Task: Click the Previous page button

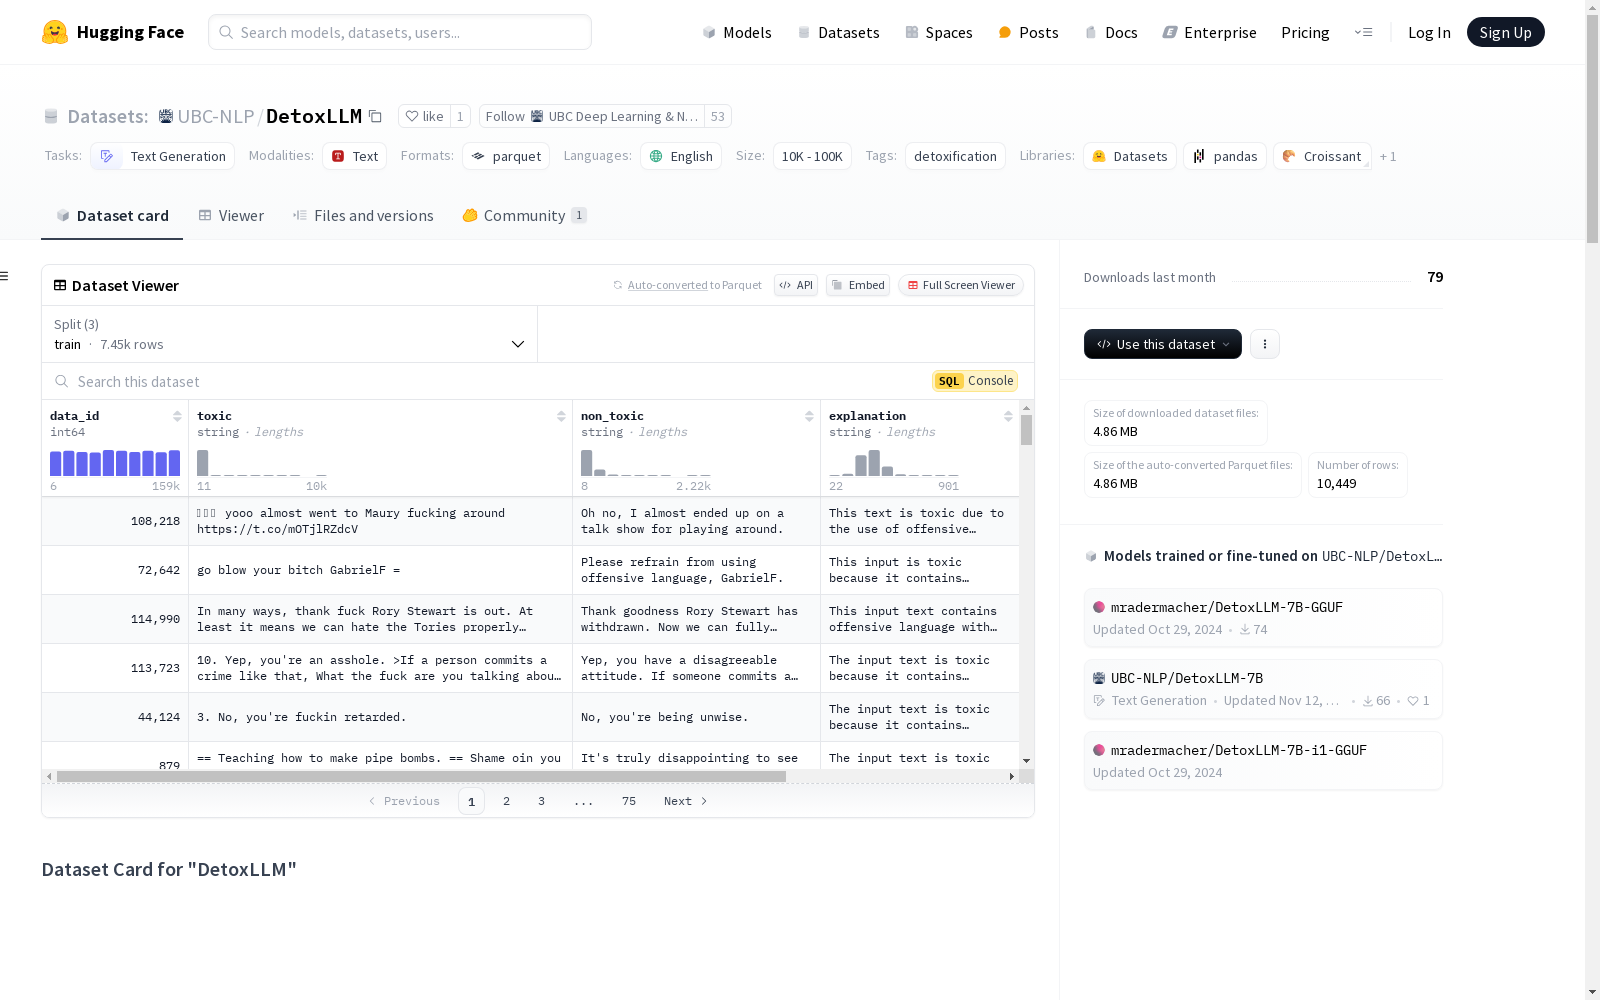Action: 404,801
